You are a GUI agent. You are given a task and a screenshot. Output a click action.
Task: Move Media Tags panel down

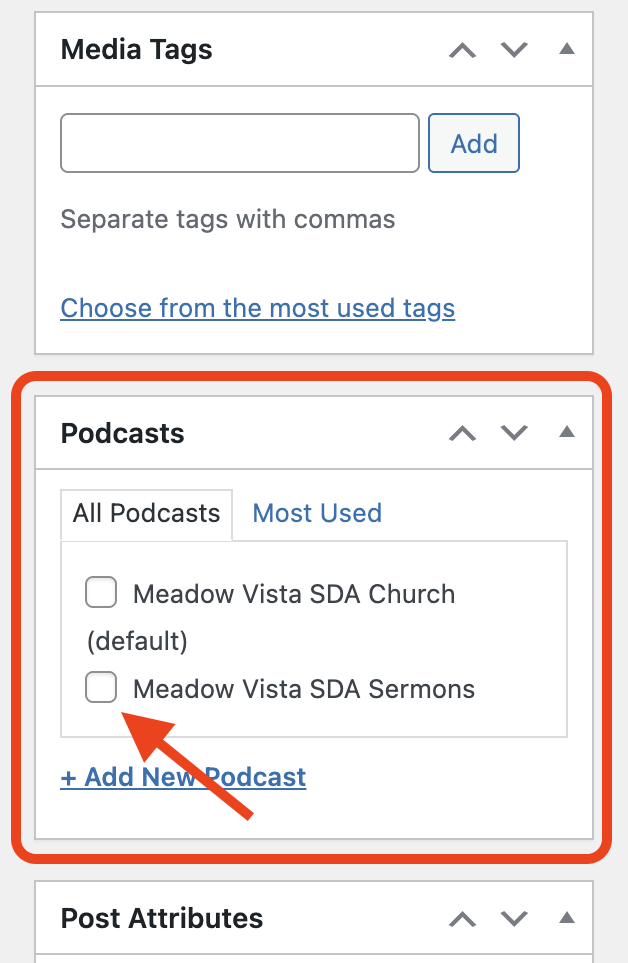[x=514, y=50]
